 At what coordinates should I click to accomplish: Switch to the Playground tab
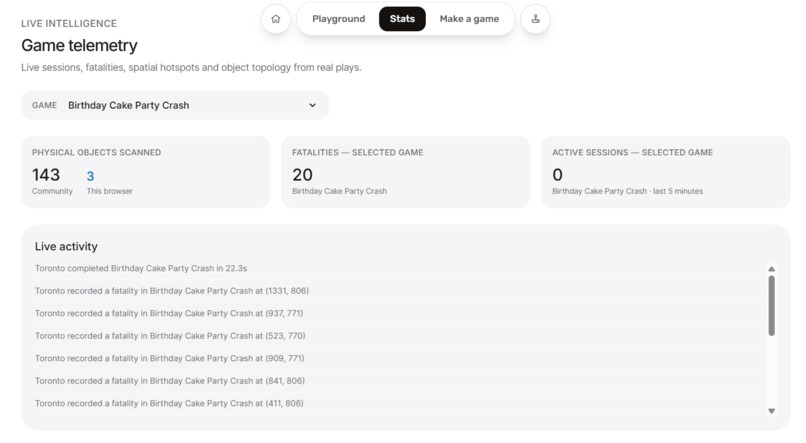[339, 19]
